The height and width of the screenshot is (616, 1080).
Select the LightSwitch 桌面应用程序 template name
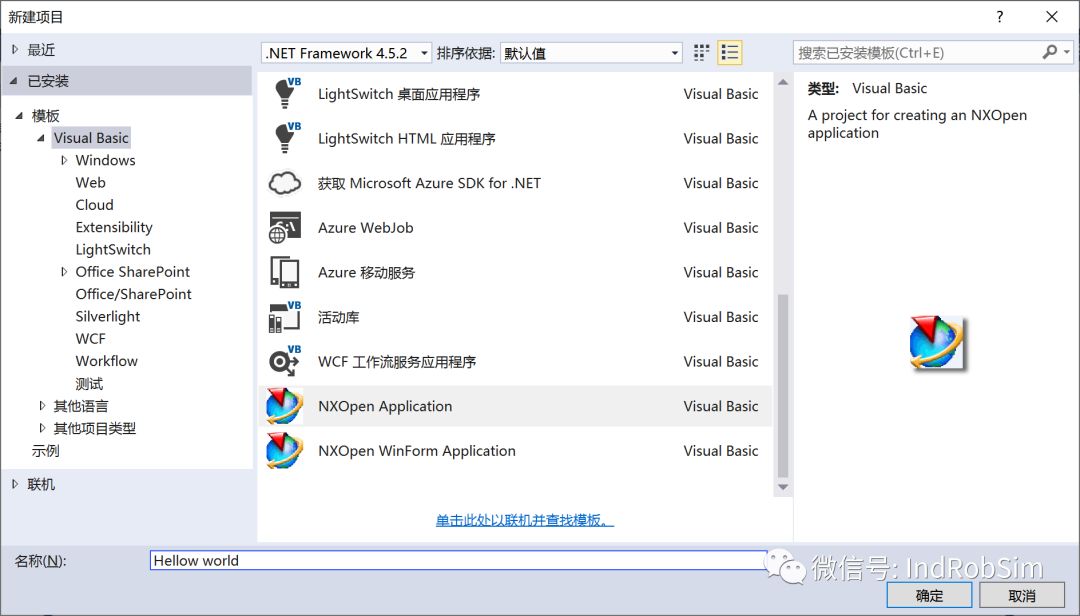[399, 94]
